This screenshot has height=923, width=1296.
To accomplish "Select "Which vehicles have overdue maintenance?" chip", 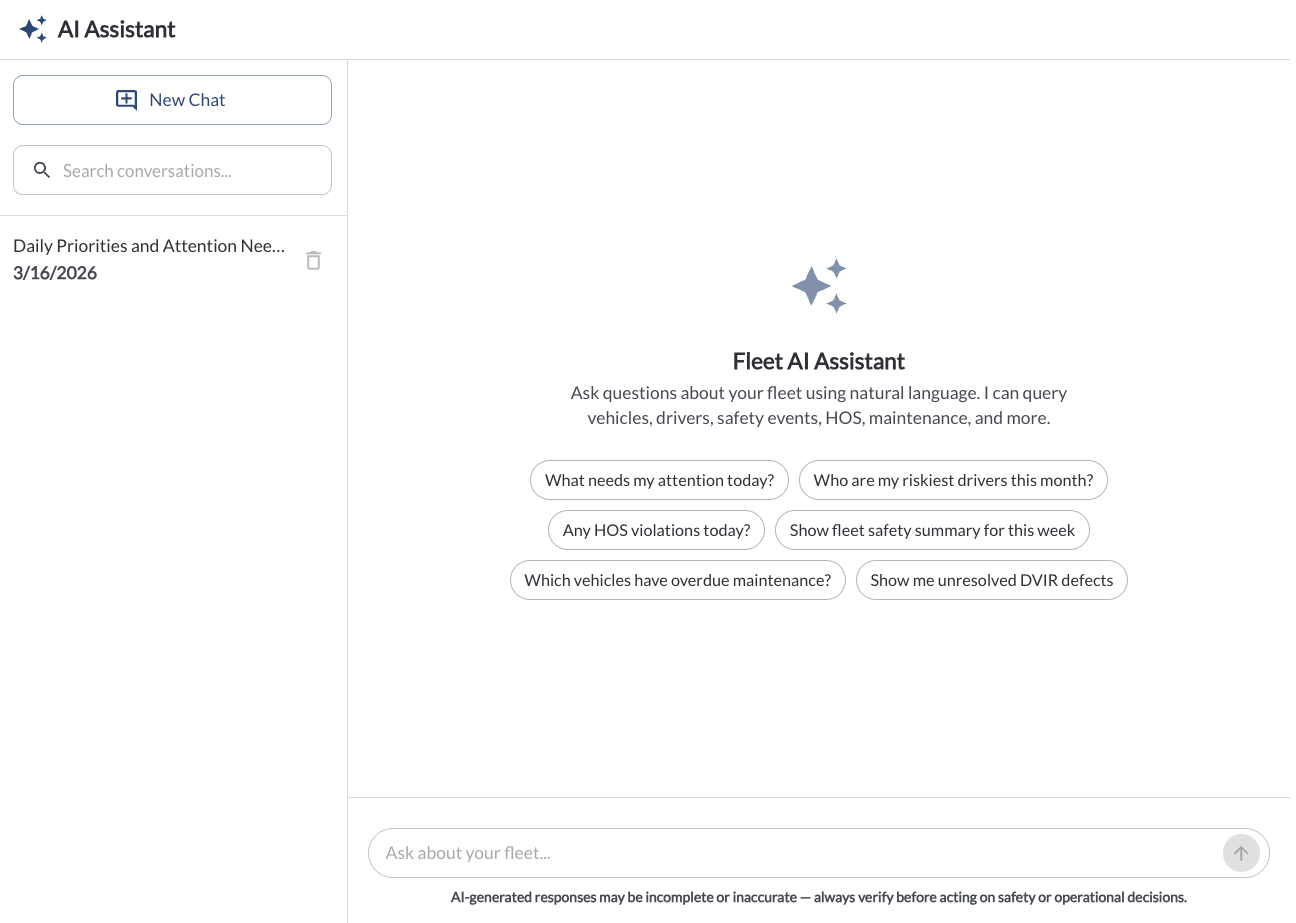I will (677, 580).
